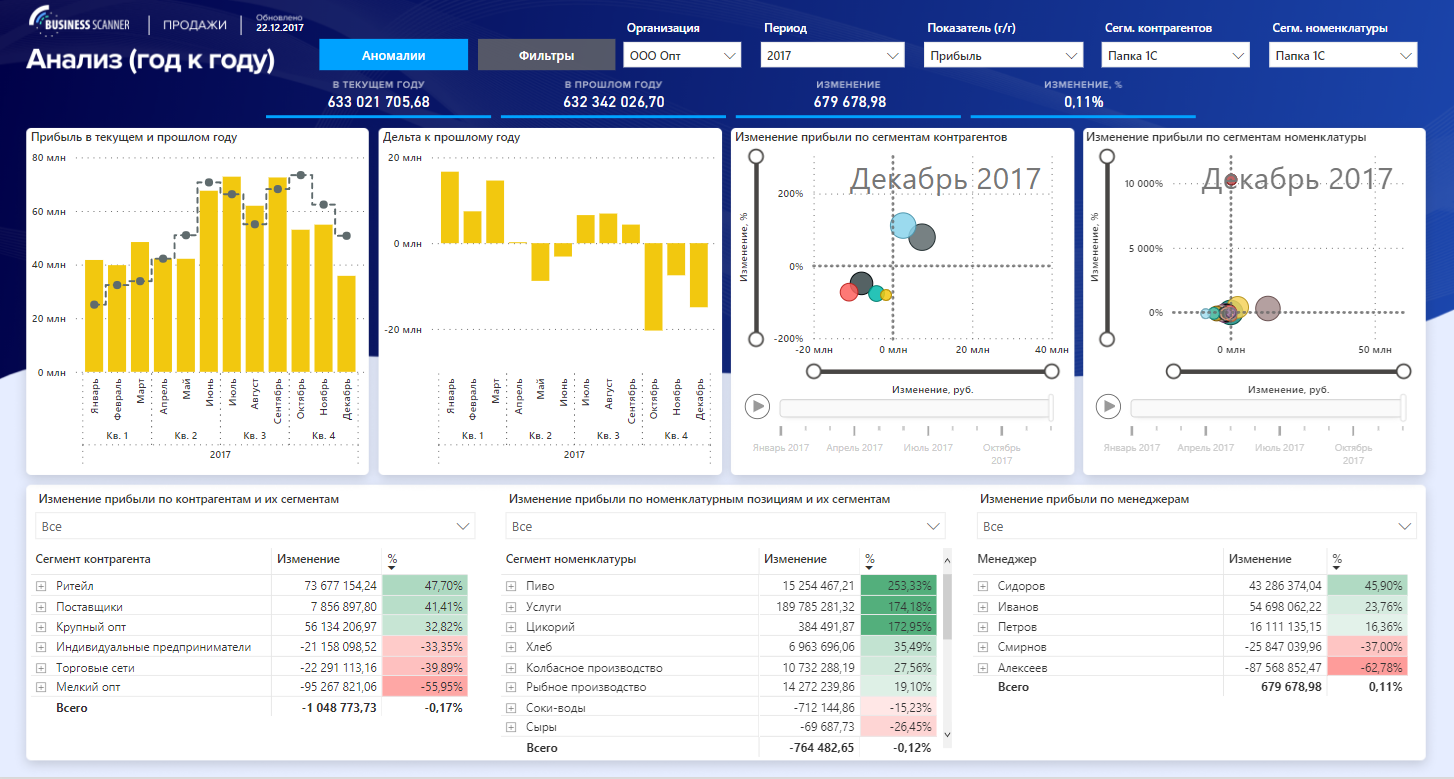Open the Фильтры panel
The image size is (1454, 779).
tap(546, 56)
